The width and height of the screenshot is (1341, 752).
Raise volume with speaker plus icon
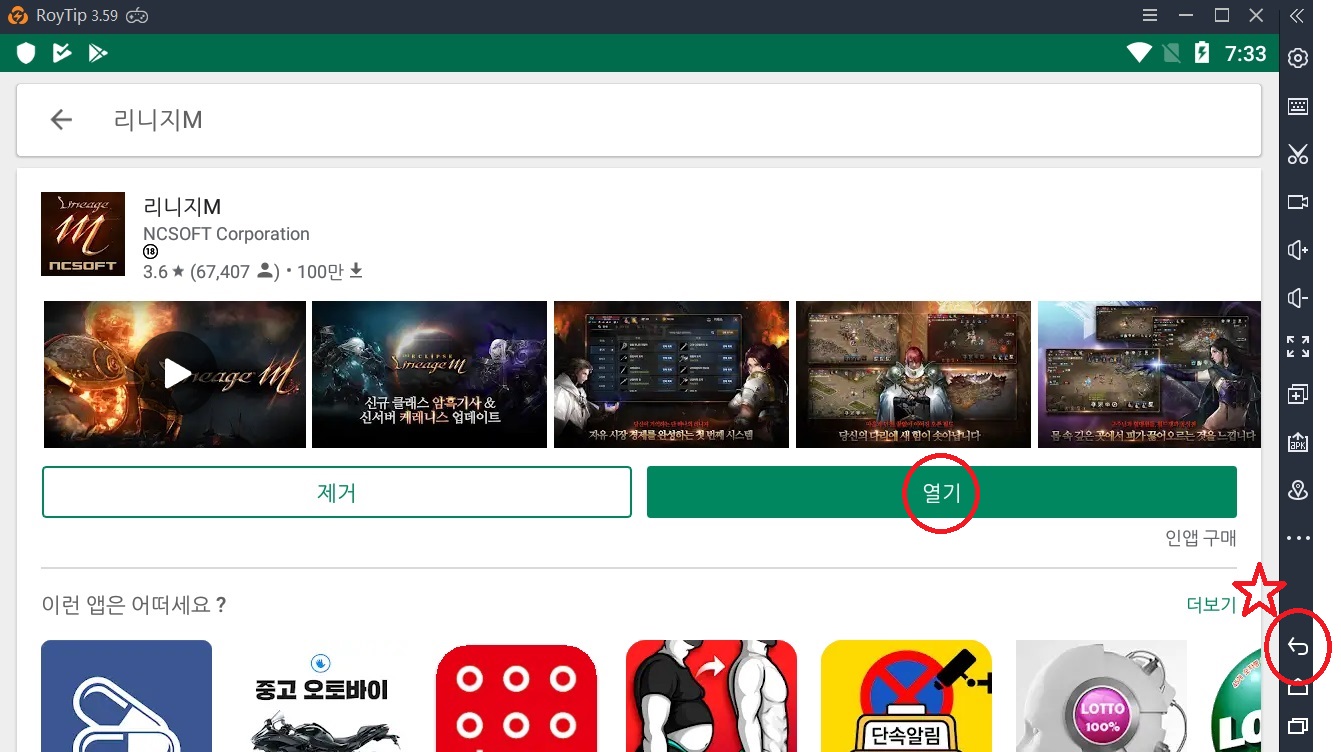click(x=1298, y=250)
